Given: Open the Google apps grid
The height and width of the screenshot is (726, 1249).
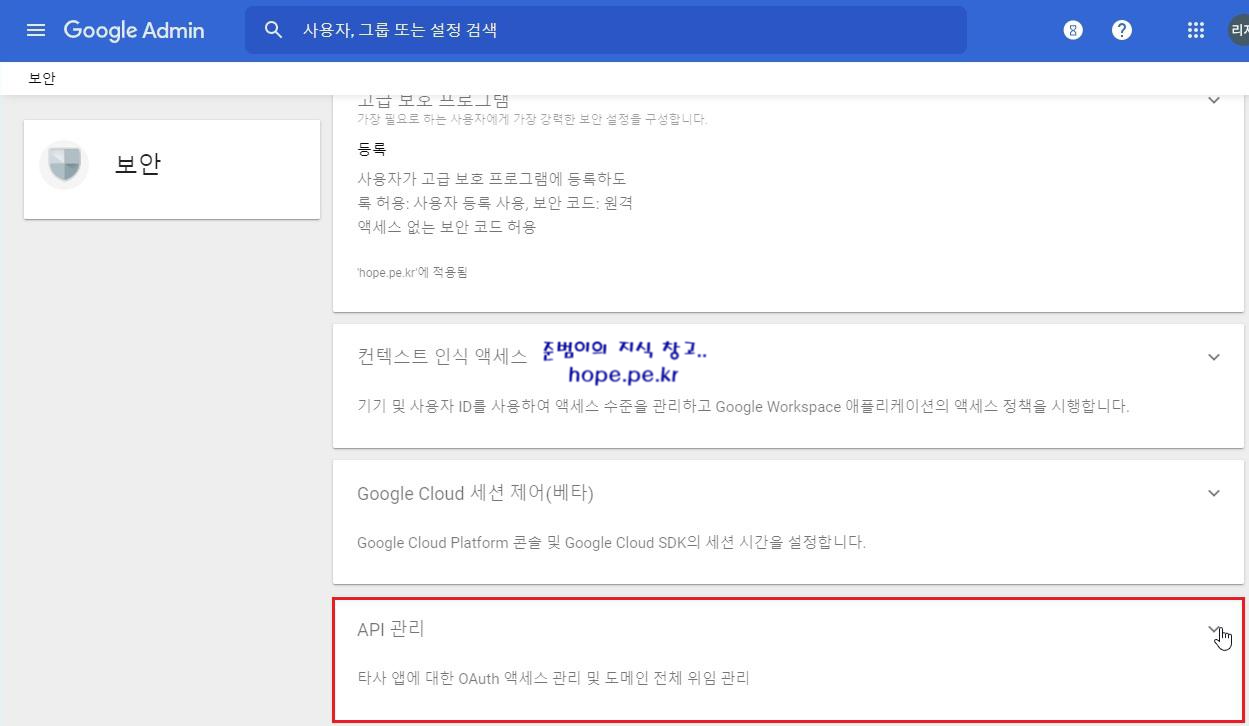Looking at the screenshot, I should click(1195, 30).
